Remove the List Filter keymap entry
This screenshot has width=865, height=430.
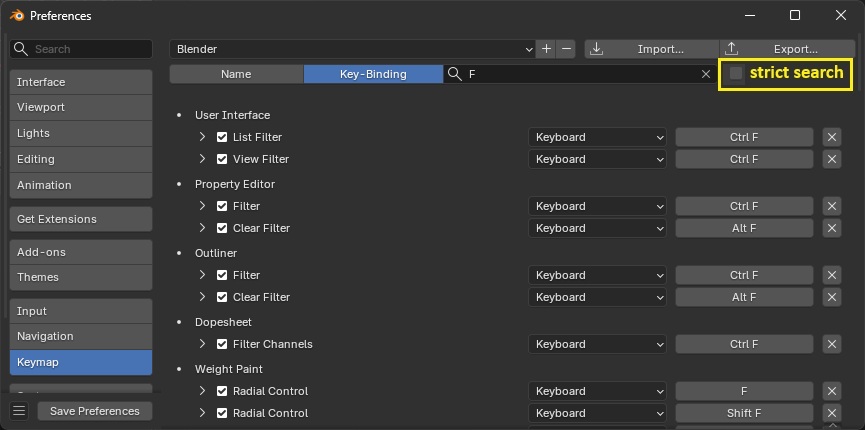[x=832, y=137]
